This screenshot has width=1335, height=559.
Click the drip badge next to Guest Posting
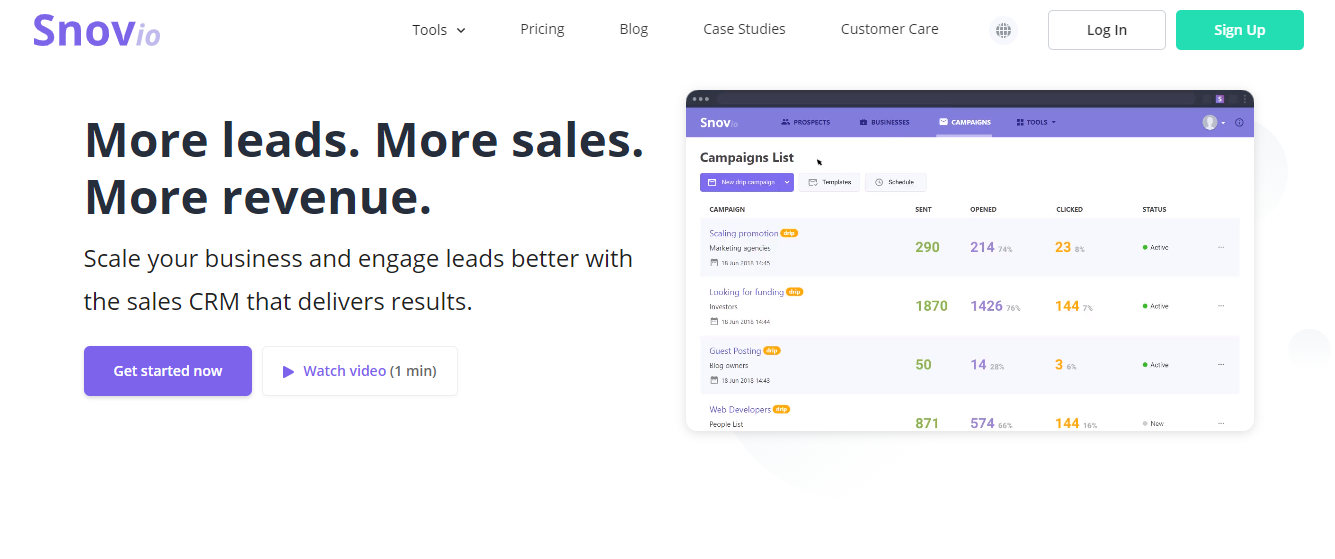772,351
